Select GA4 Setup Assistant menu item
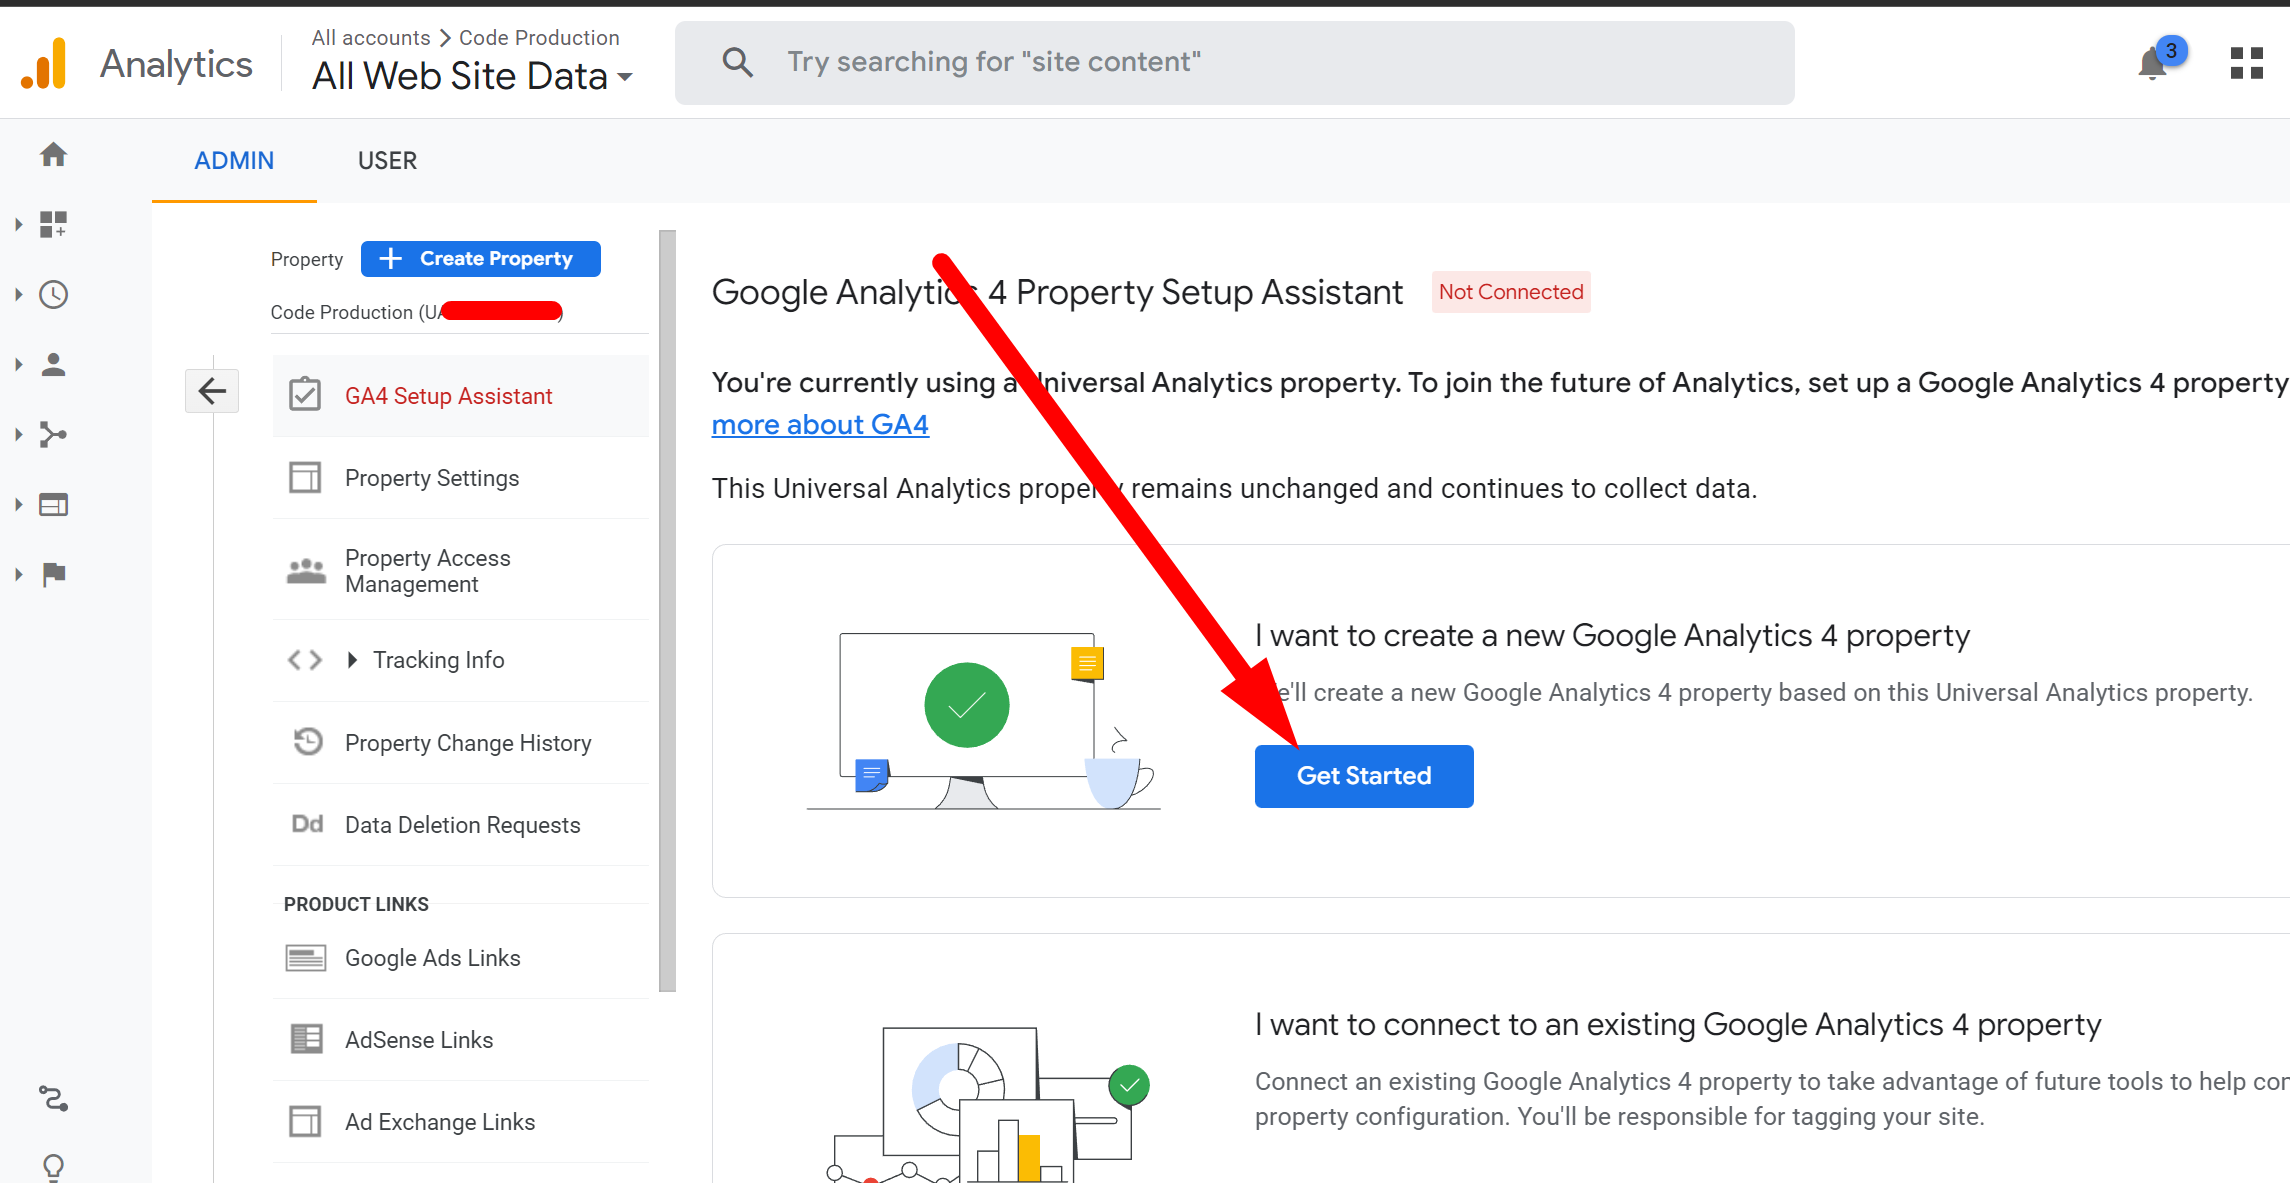Screen dimensions: 2290x1183 [x=460, y=396]
